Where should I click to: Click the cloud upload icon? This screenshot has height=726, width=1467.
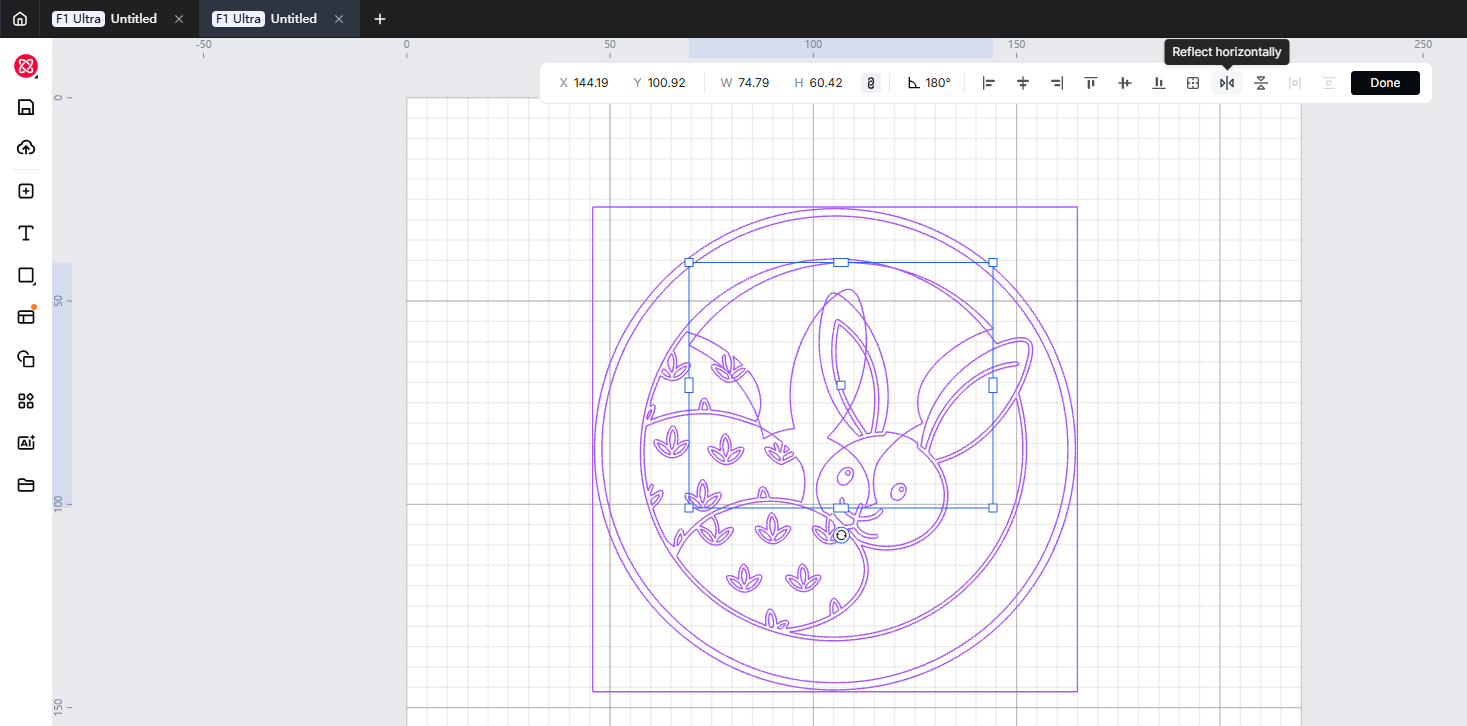click(x=26, y=148)
